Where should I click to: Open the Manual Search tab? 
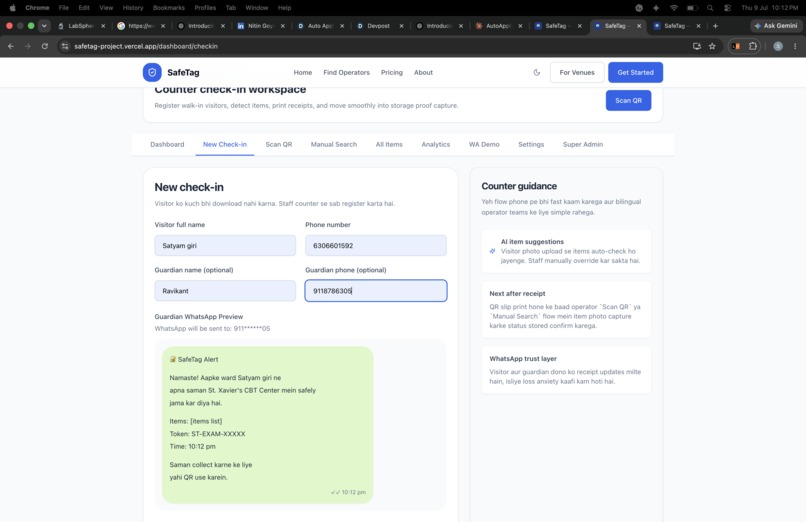[x=334, y=144]
